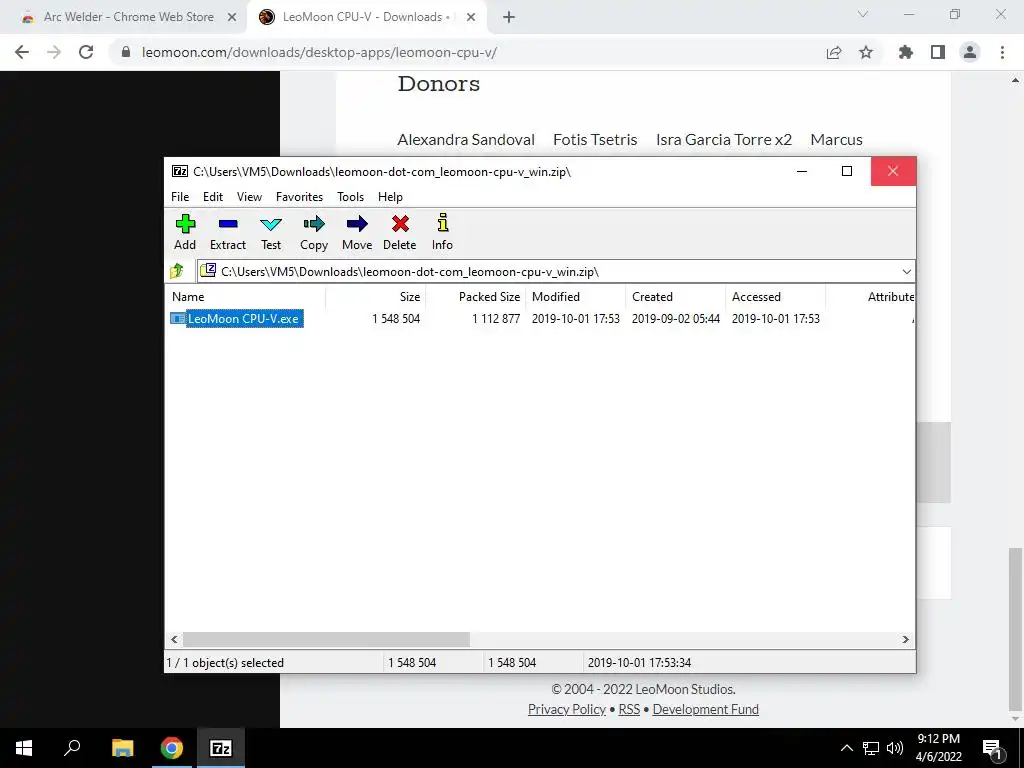The image size is (1024, 768).
Task: Open taskbar Search
Action: [x=72, y=748]
